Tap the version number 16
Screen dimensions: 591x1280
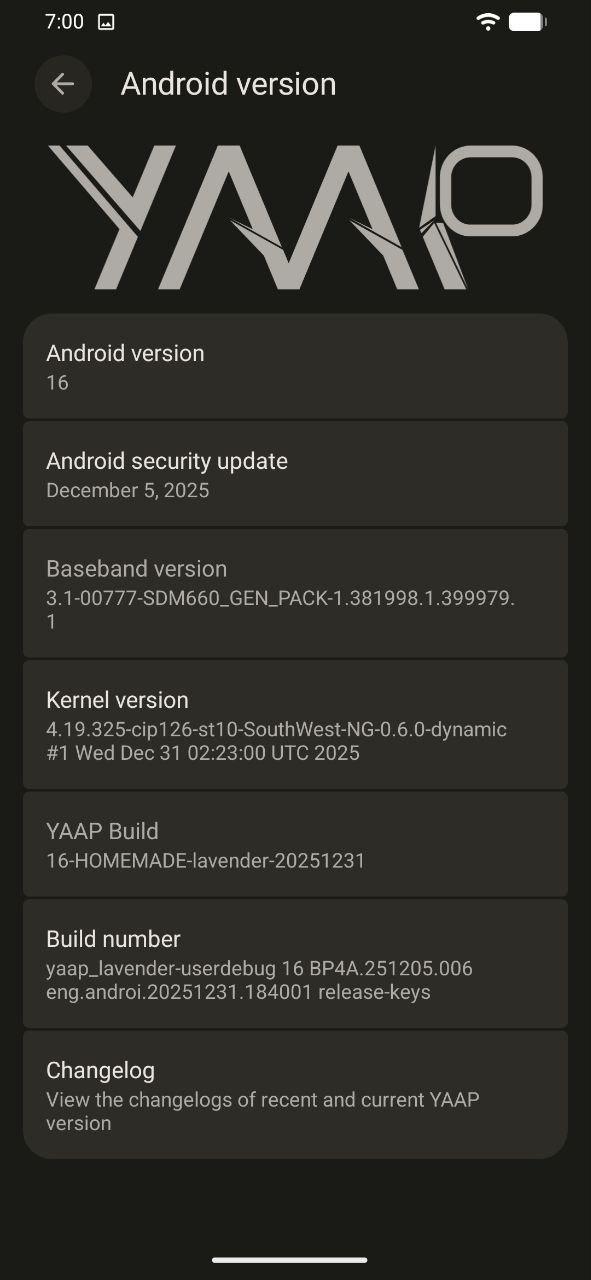[57, 382]
